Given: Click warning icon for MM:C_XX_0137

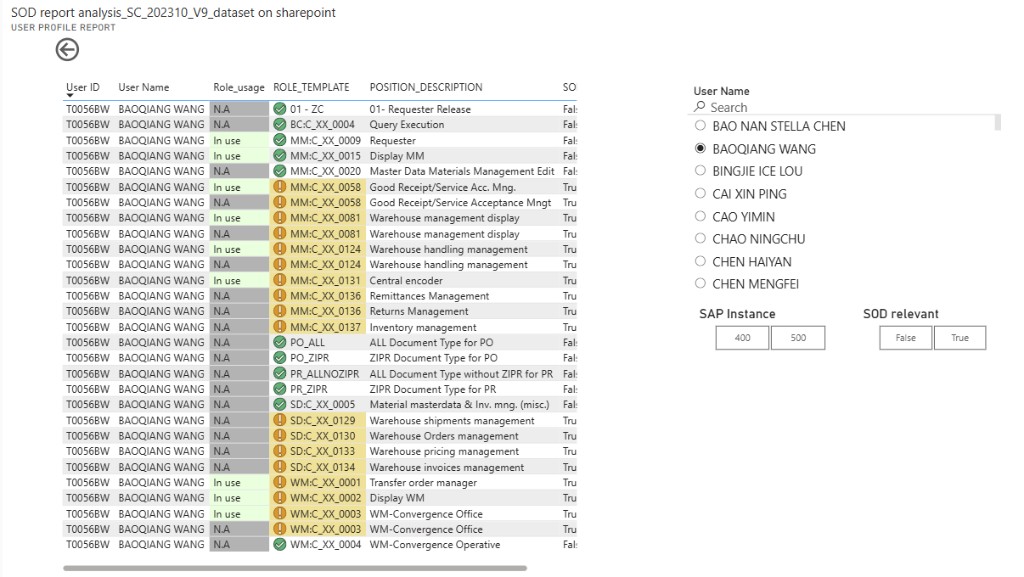Looking at the screenshot, I should click(280, 327).
